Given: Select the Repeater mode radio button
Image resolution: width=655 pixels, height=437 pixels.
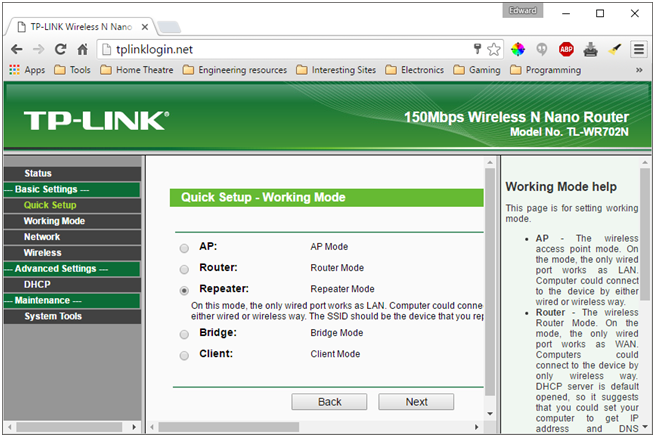Looking at the screenshot, I should (184, 290).
